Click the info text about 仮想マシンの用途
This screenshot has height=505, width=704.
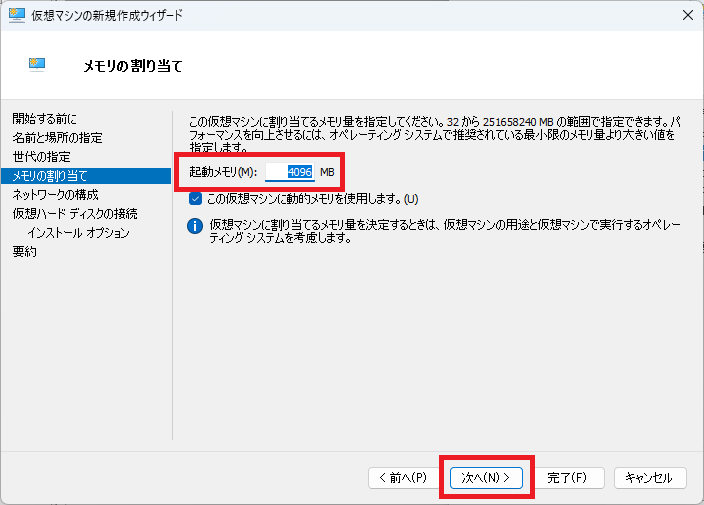point(445,231)
